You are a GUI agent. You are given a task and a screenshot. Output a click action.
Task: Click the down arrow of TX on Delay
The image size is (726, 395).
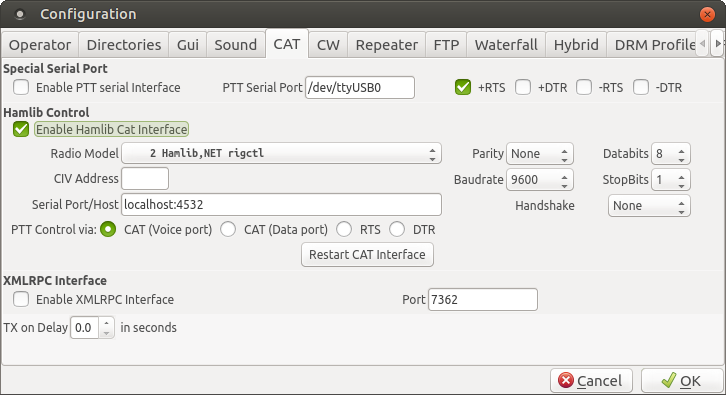coord(106,333)
